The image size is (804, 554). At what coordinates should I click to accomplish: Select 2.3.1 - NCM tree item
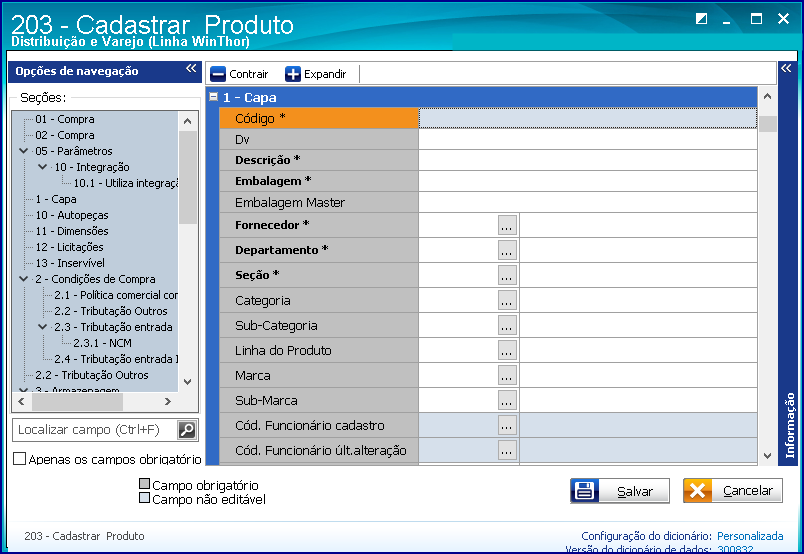point(103,343)
